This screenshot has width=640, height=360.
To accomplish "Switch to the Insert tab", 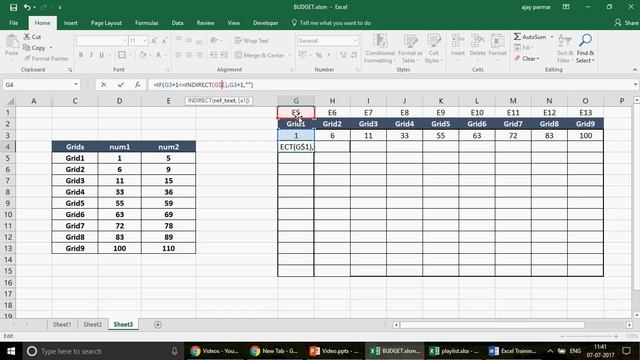I will tap(70, 23).
